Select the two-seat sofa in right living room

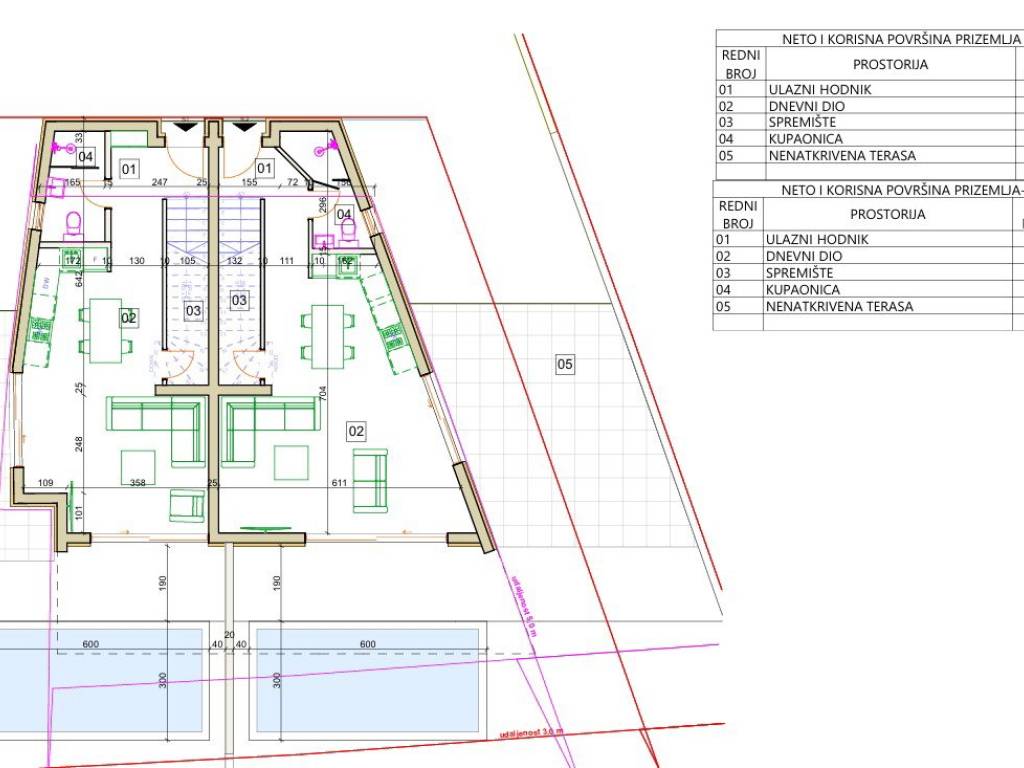(x=370, y=481)
